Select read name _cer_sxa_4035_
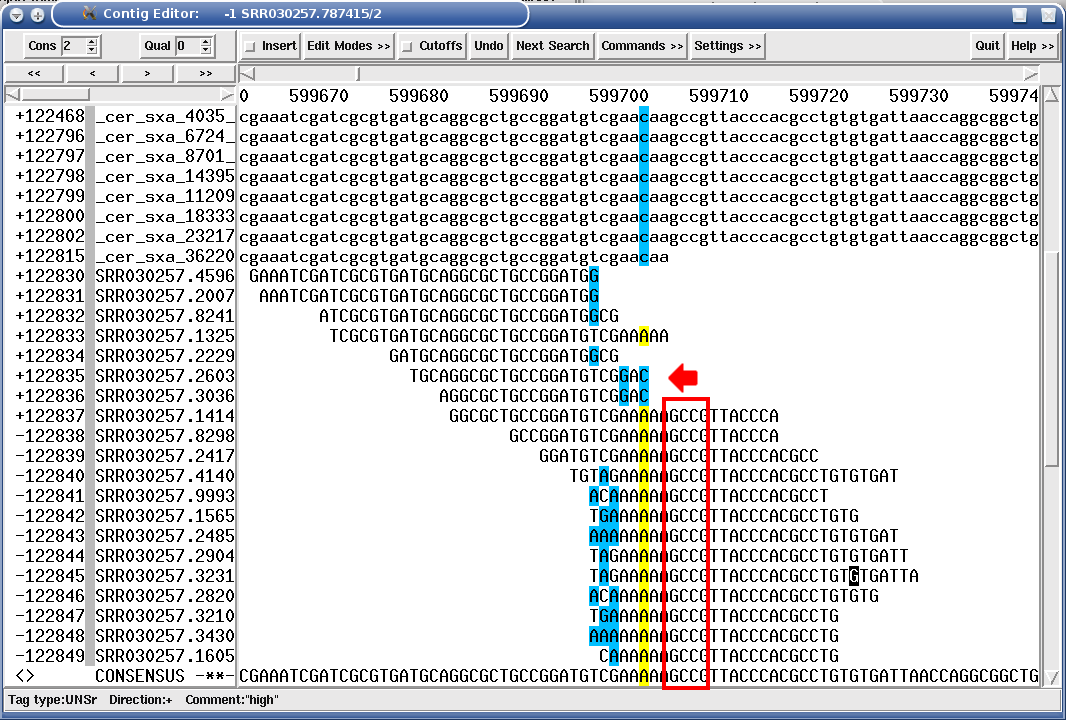The image size is (1066, 720). (x=165, y=116)
